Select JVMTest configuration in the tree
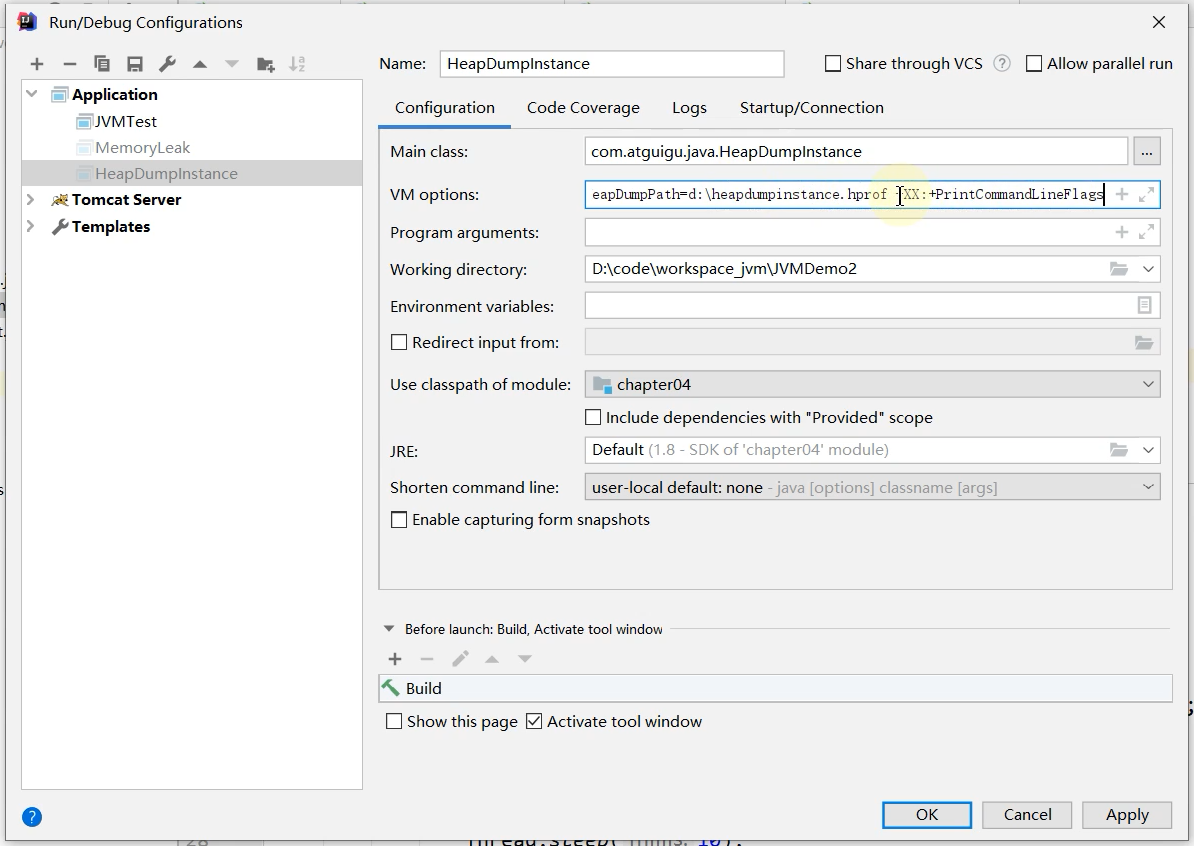 tap(126, 121)
